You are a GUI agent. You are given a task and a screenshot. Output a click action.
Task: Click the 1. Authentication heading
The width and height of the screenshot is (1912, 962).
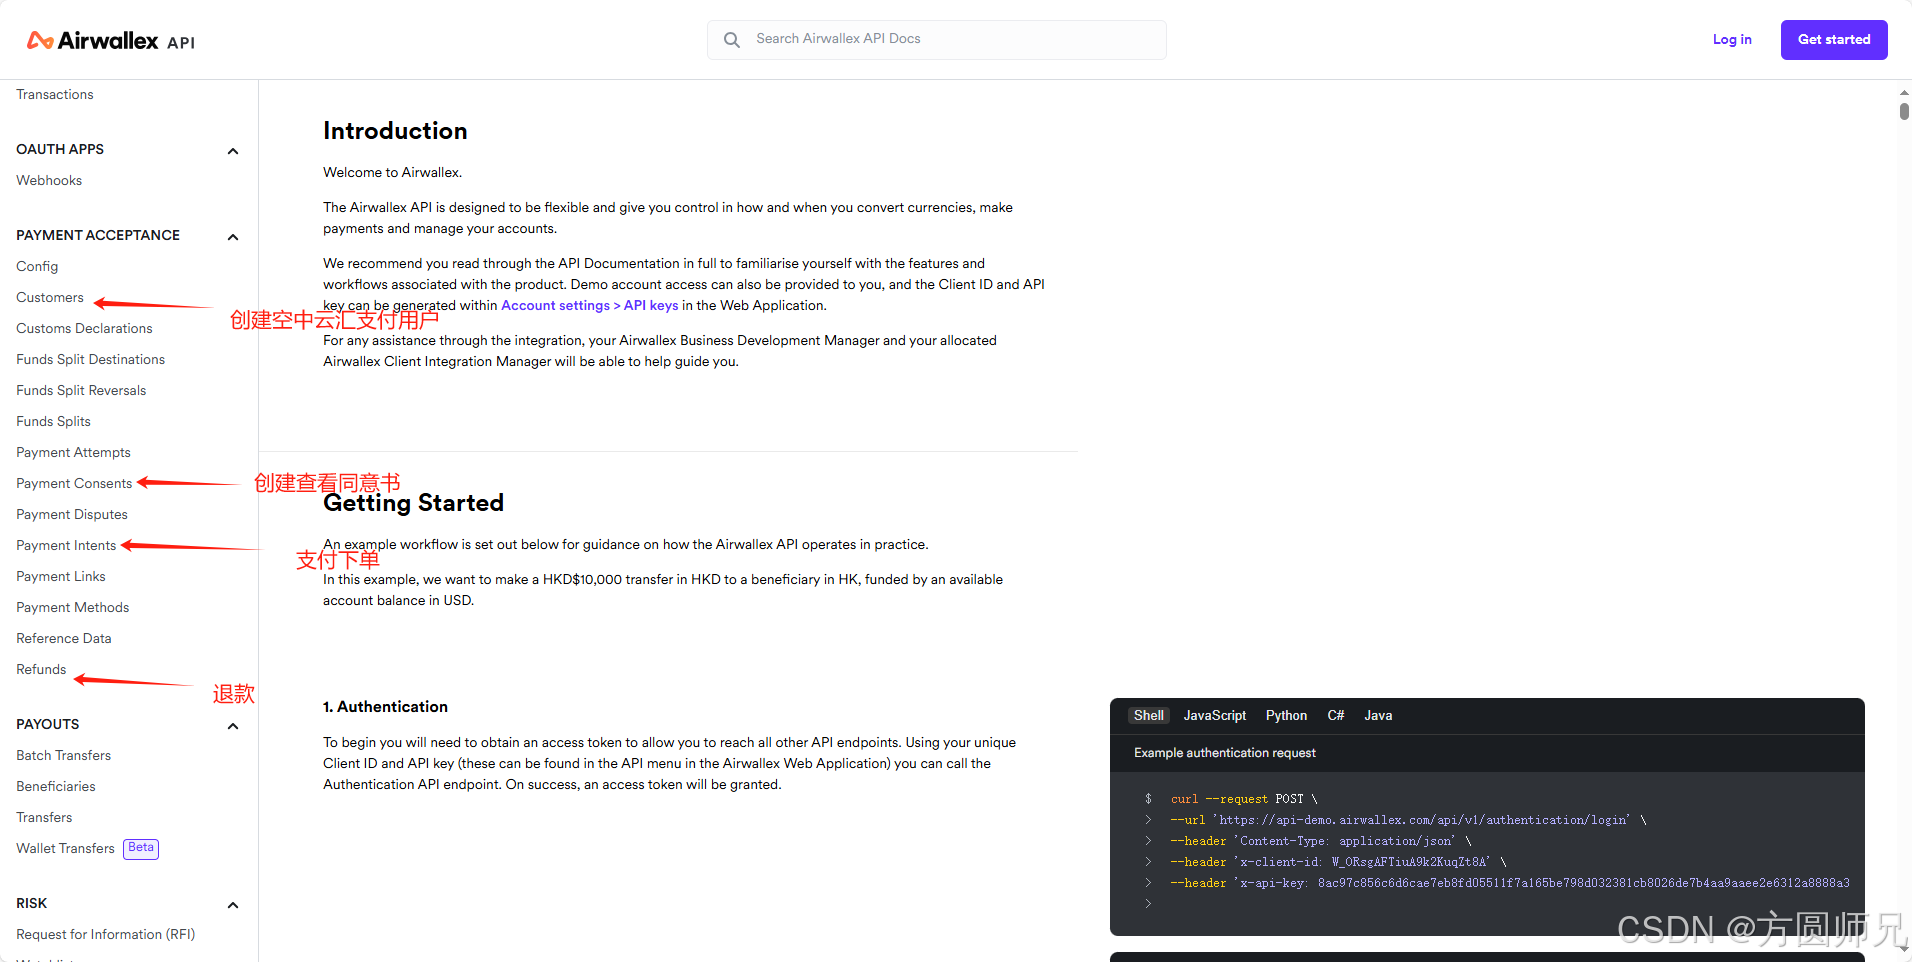coord(385,706)
